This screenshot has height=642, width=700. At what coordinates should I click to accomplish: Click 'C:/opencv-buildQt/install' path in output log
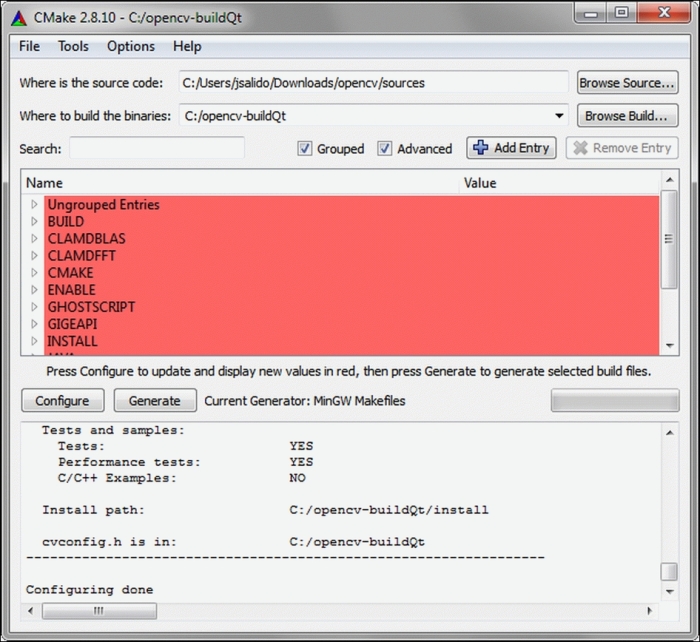389,510
